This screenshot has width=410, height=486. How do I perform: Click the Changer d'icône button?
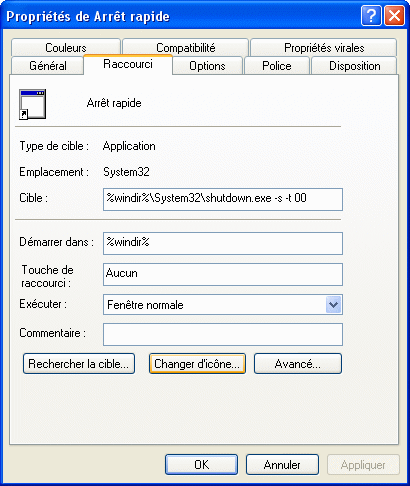tap(197, 364)
